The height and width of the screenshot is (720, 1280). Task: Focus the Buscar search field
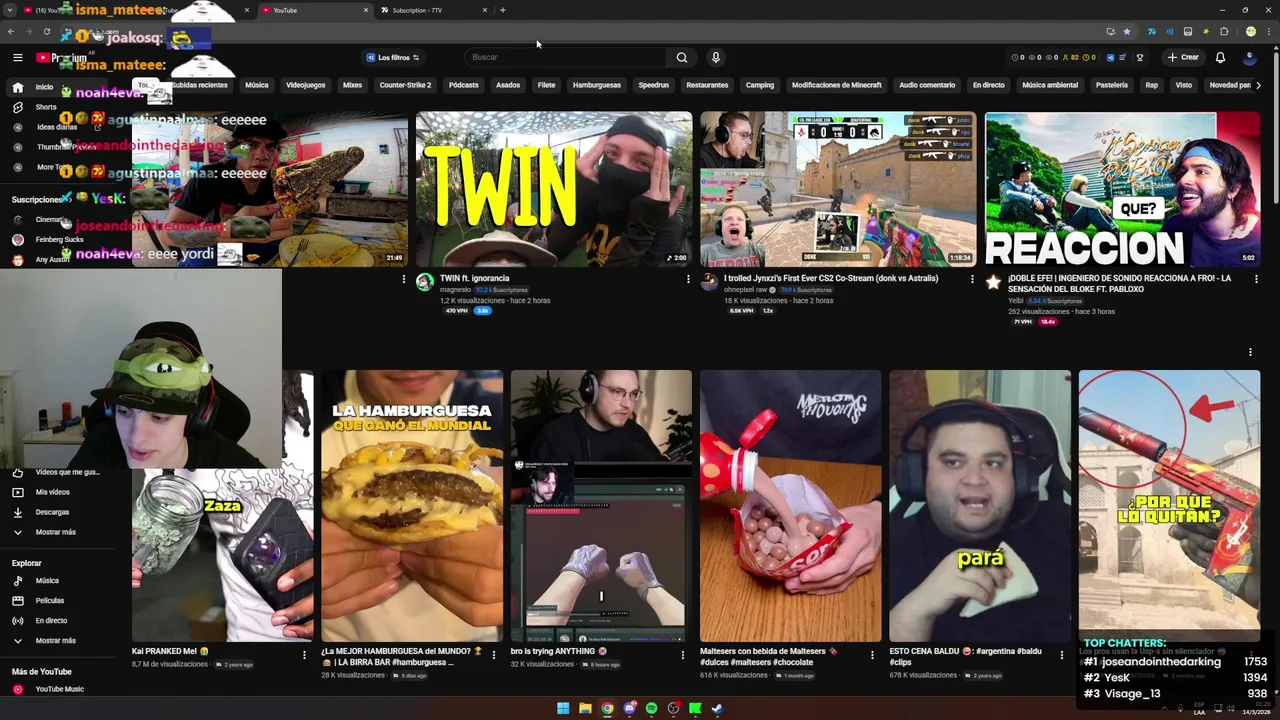(x=565, y=57)
